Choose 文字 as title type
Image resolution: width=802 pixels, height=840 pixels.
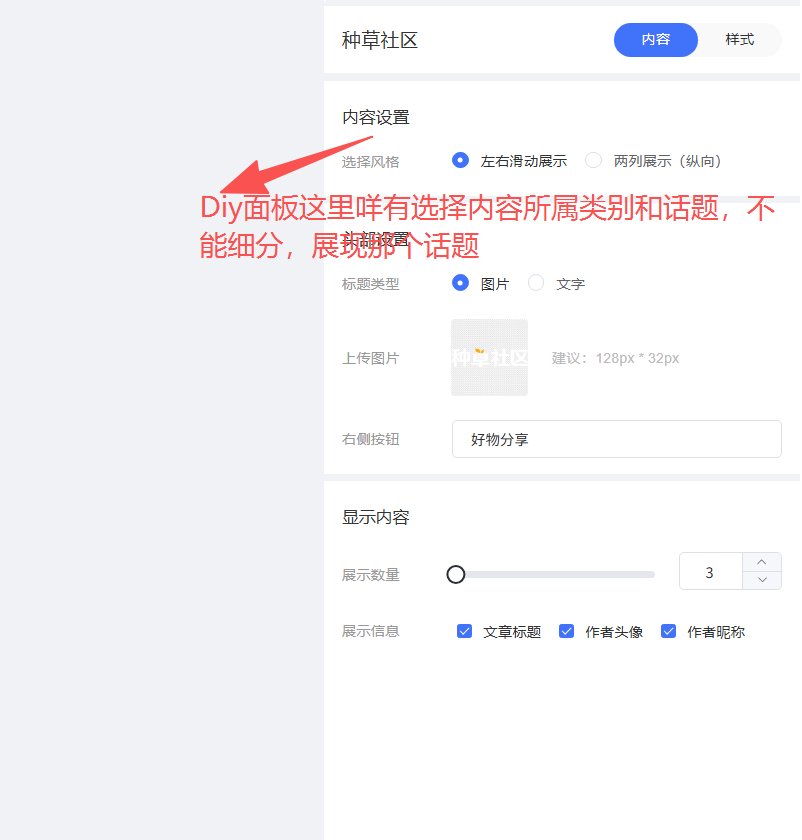click(536, 283)
